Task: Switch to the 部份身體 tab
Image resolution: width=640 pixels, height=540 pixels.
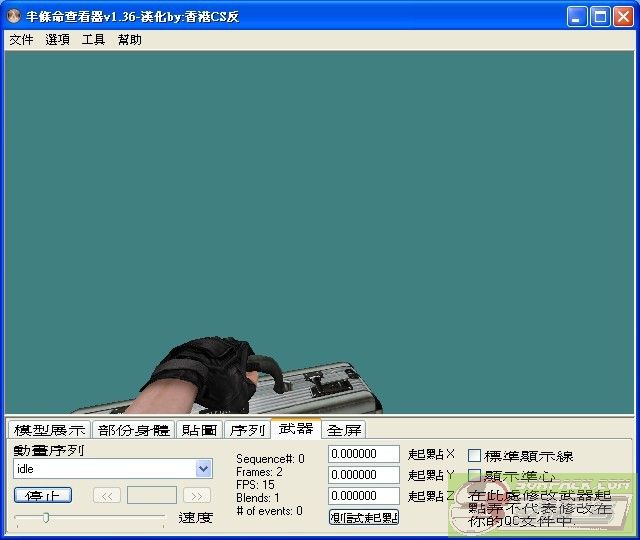Action: click(x=133, y=430)
